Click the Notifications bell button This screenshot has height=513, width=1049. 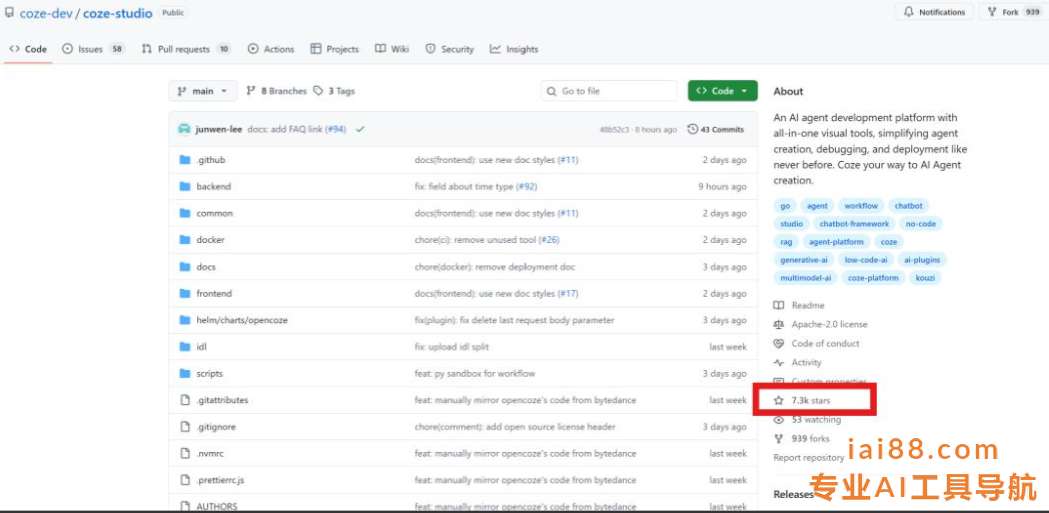[935, 12]
